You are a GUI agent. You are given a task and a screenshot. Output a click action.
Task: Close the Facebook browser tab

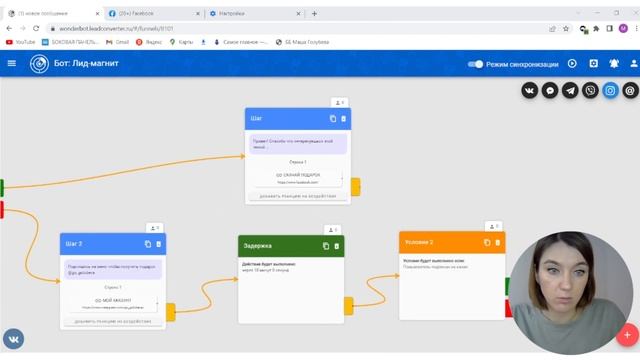[198, 13]
